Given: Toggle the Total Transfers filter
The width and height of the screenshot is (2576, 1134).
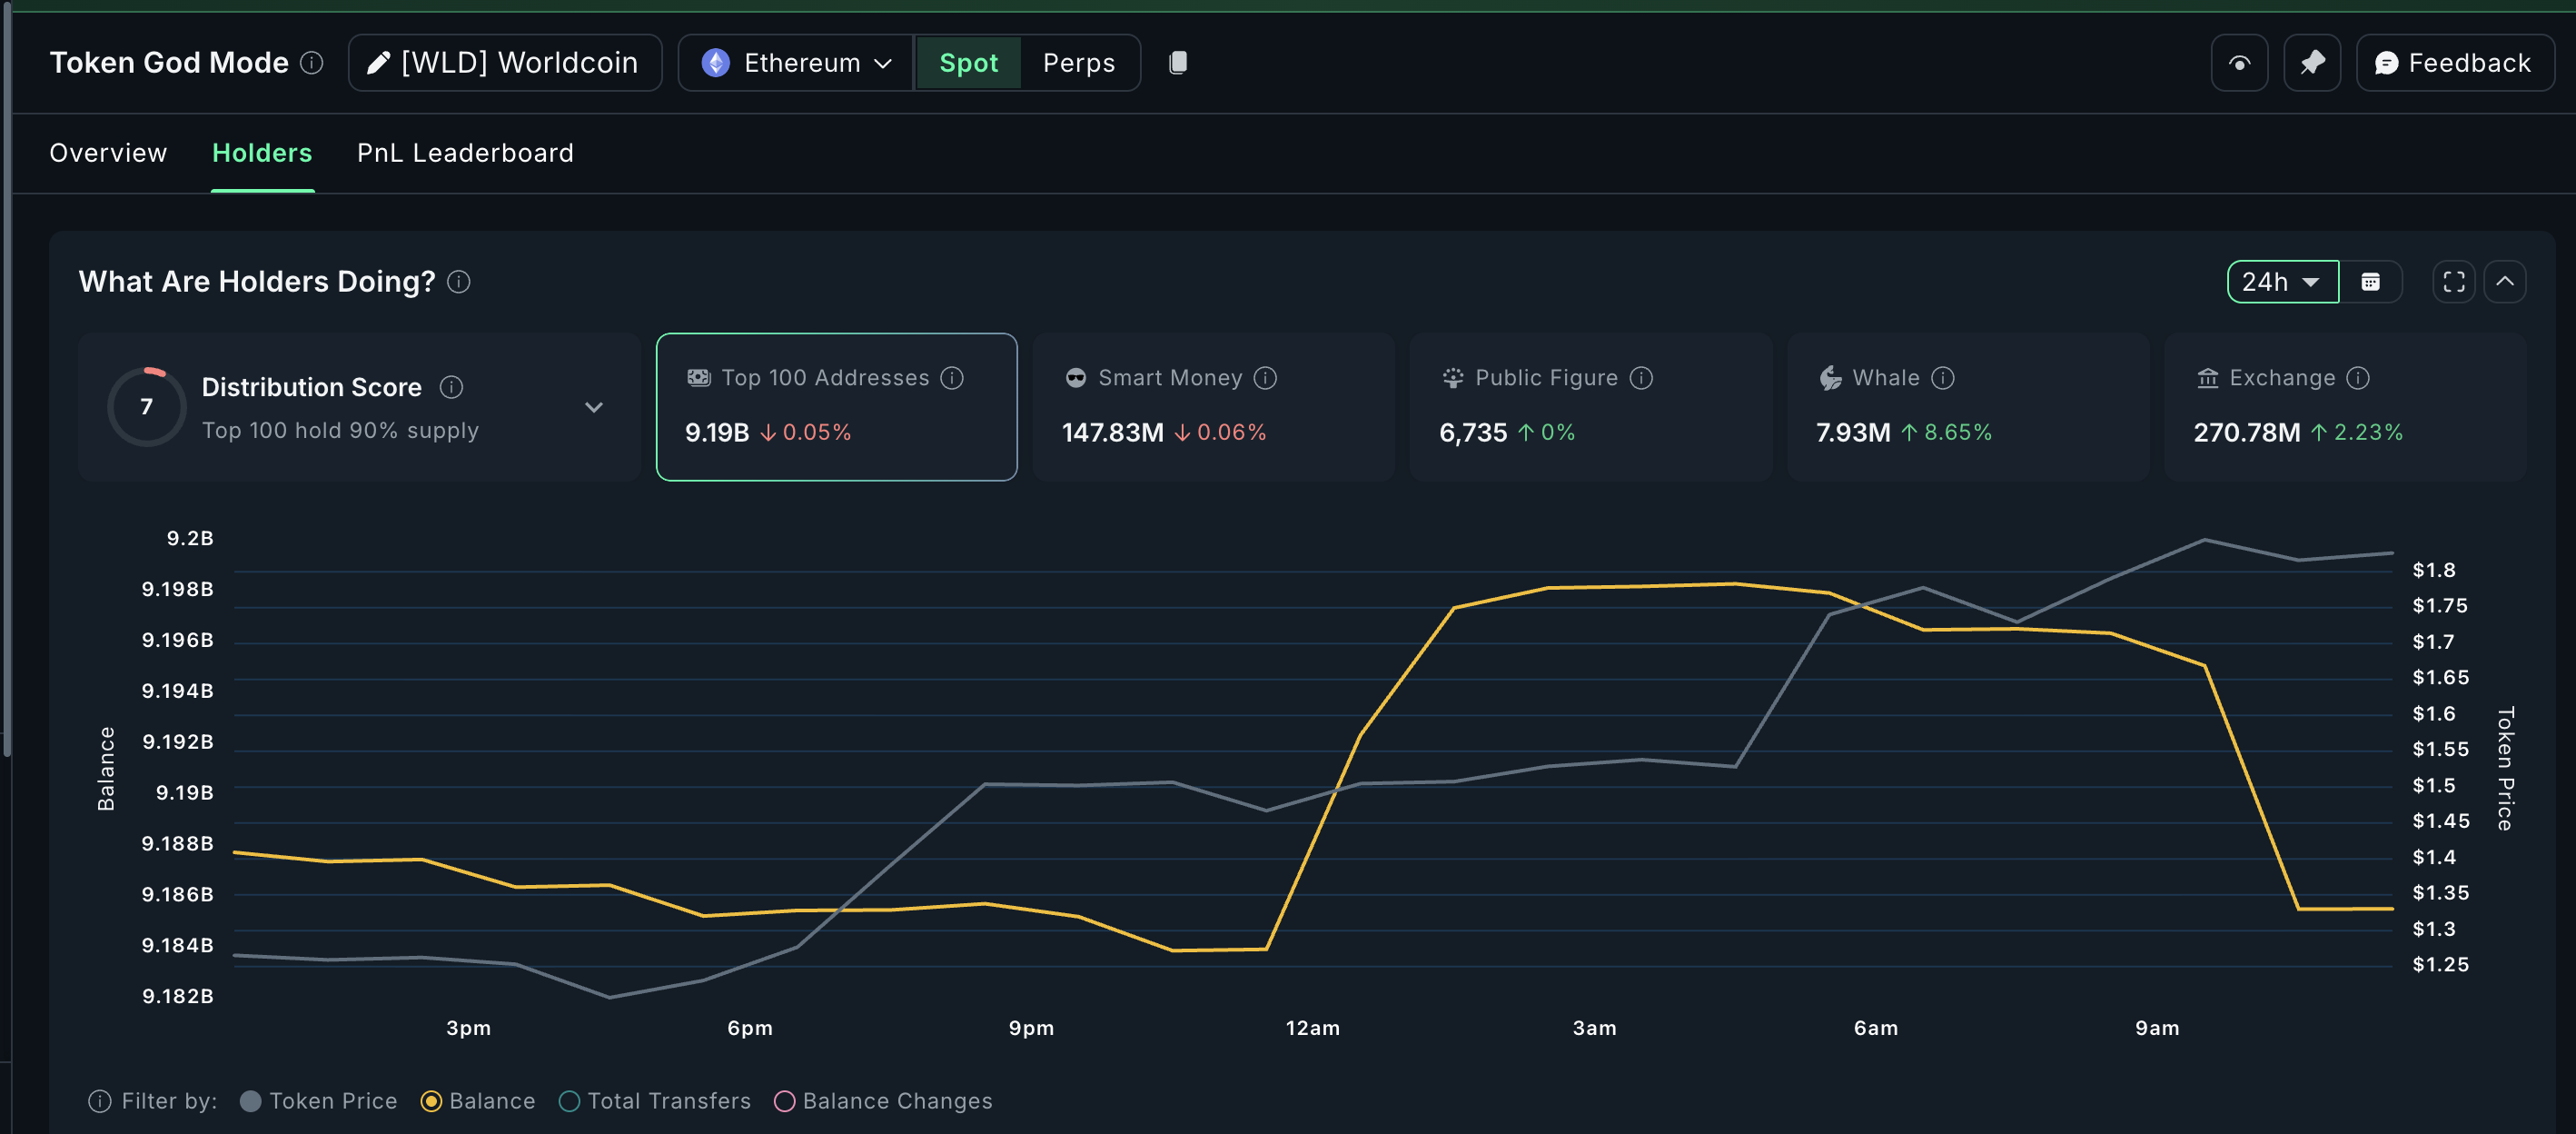Looking at the screenshot, I should coord(655,1101).
